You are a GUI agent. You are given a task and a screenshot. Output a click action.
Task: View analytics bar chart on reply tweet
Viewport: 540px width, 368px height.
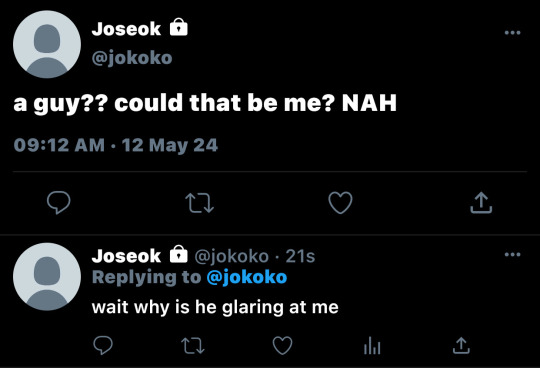pyautogui.click(x=372, y=346)
